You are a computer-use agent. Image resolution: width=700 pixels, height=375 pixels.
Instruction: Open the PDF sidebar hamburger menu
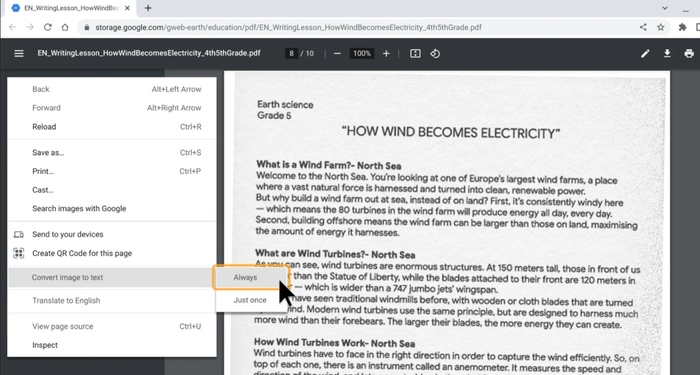(x=19, y=54)
